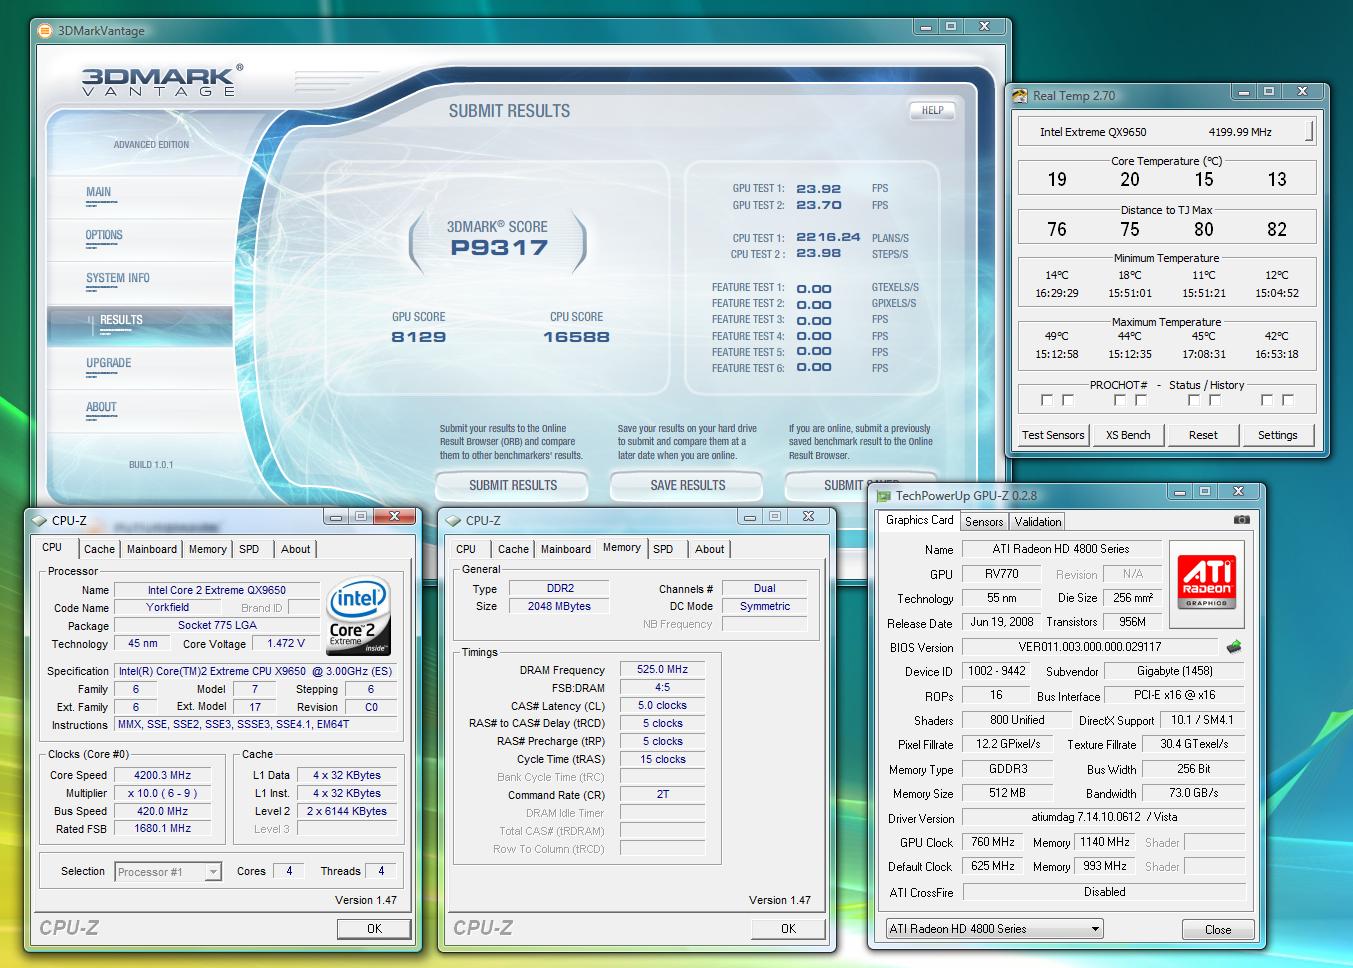The width and height of the screenshot is (1353, 968).
Task: Click GPU score value 8129
Action: 419,337
